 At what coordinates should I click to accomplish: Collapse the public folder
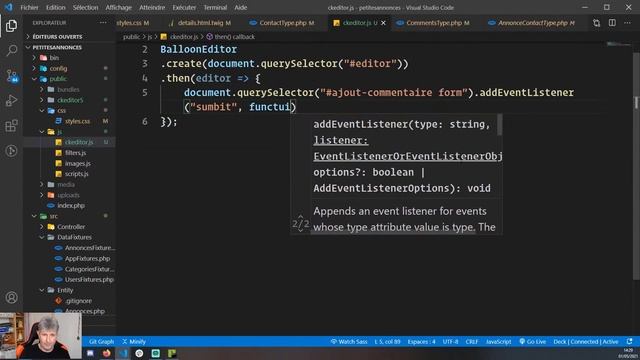(58, 79)
